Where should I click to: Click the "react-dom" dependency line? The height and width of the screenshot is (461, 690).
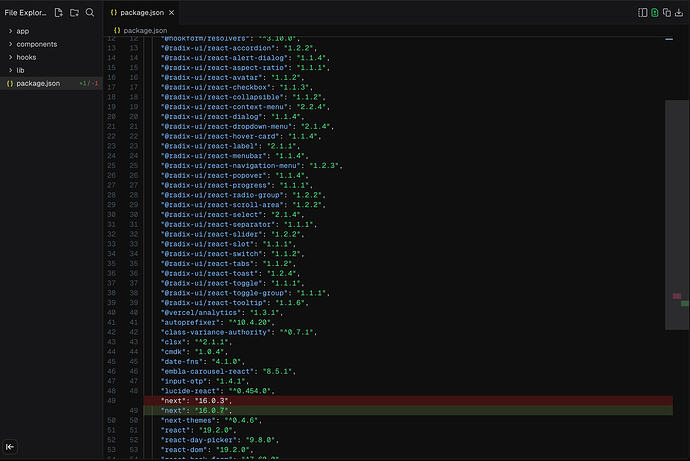coord(207,450)
